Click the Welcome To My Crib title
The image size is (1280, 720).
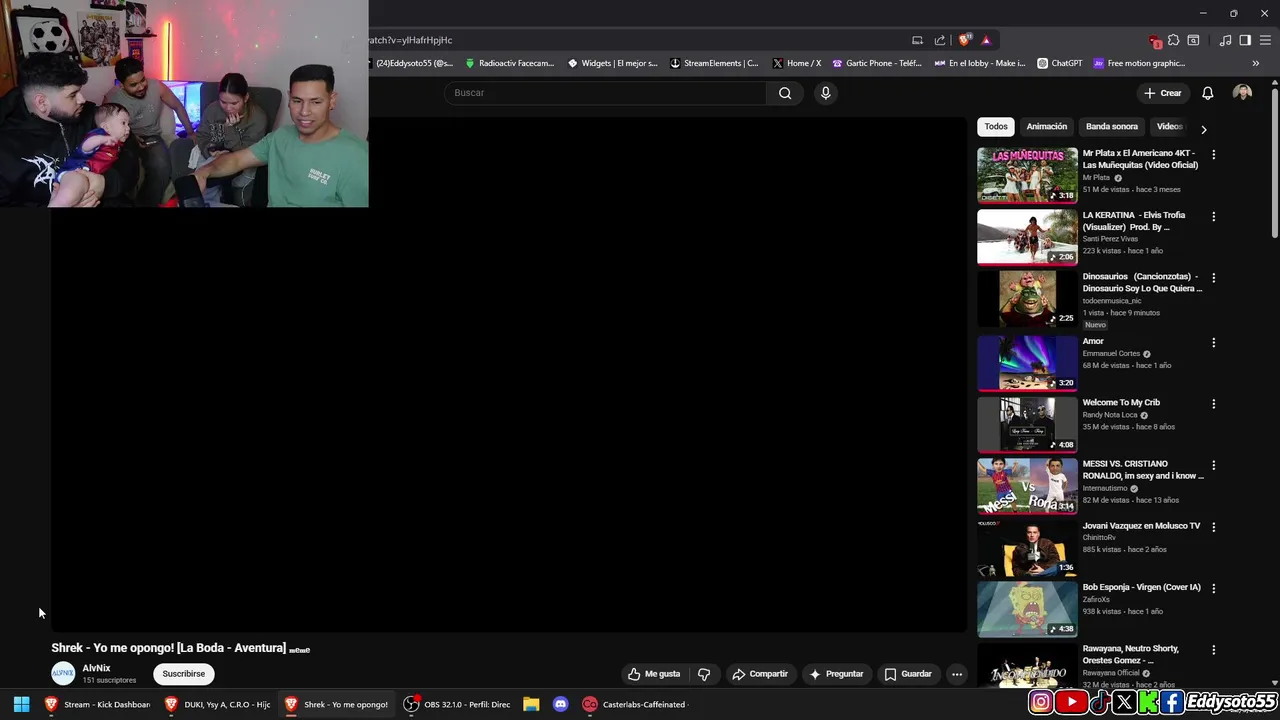tap(1121, 402)
